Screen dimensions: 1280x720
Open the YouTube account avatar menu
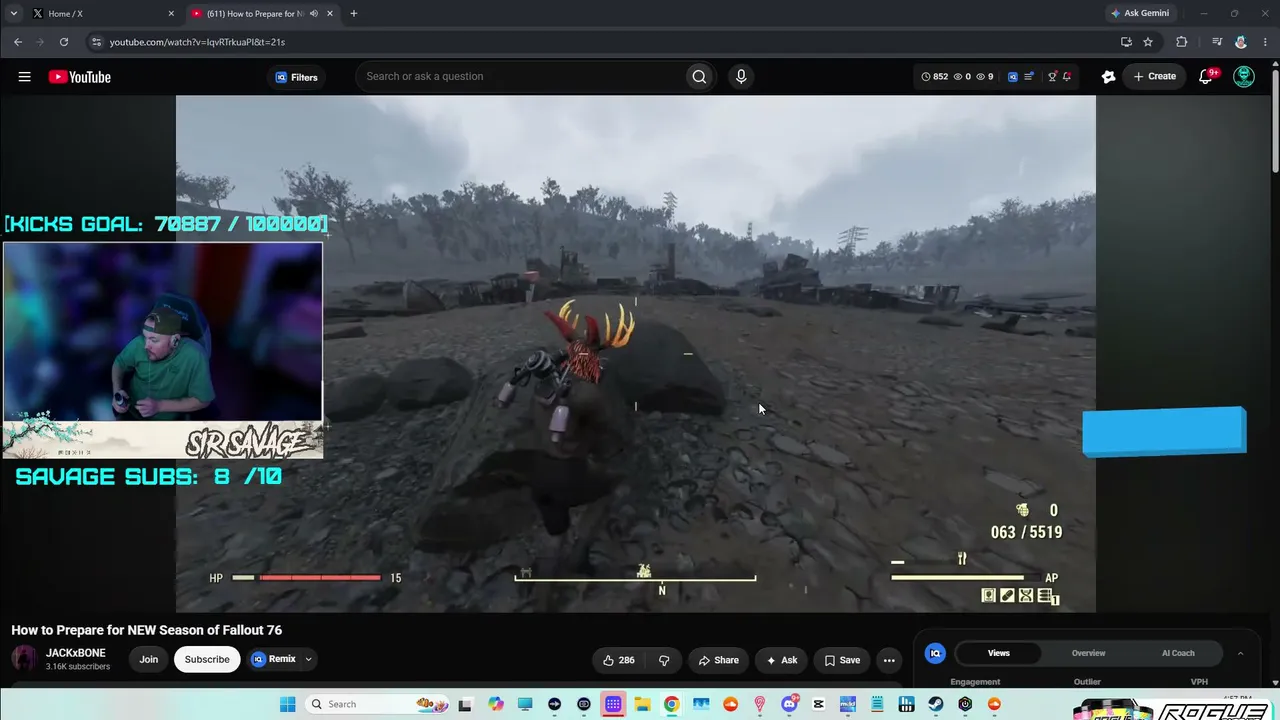point(1244,77)
